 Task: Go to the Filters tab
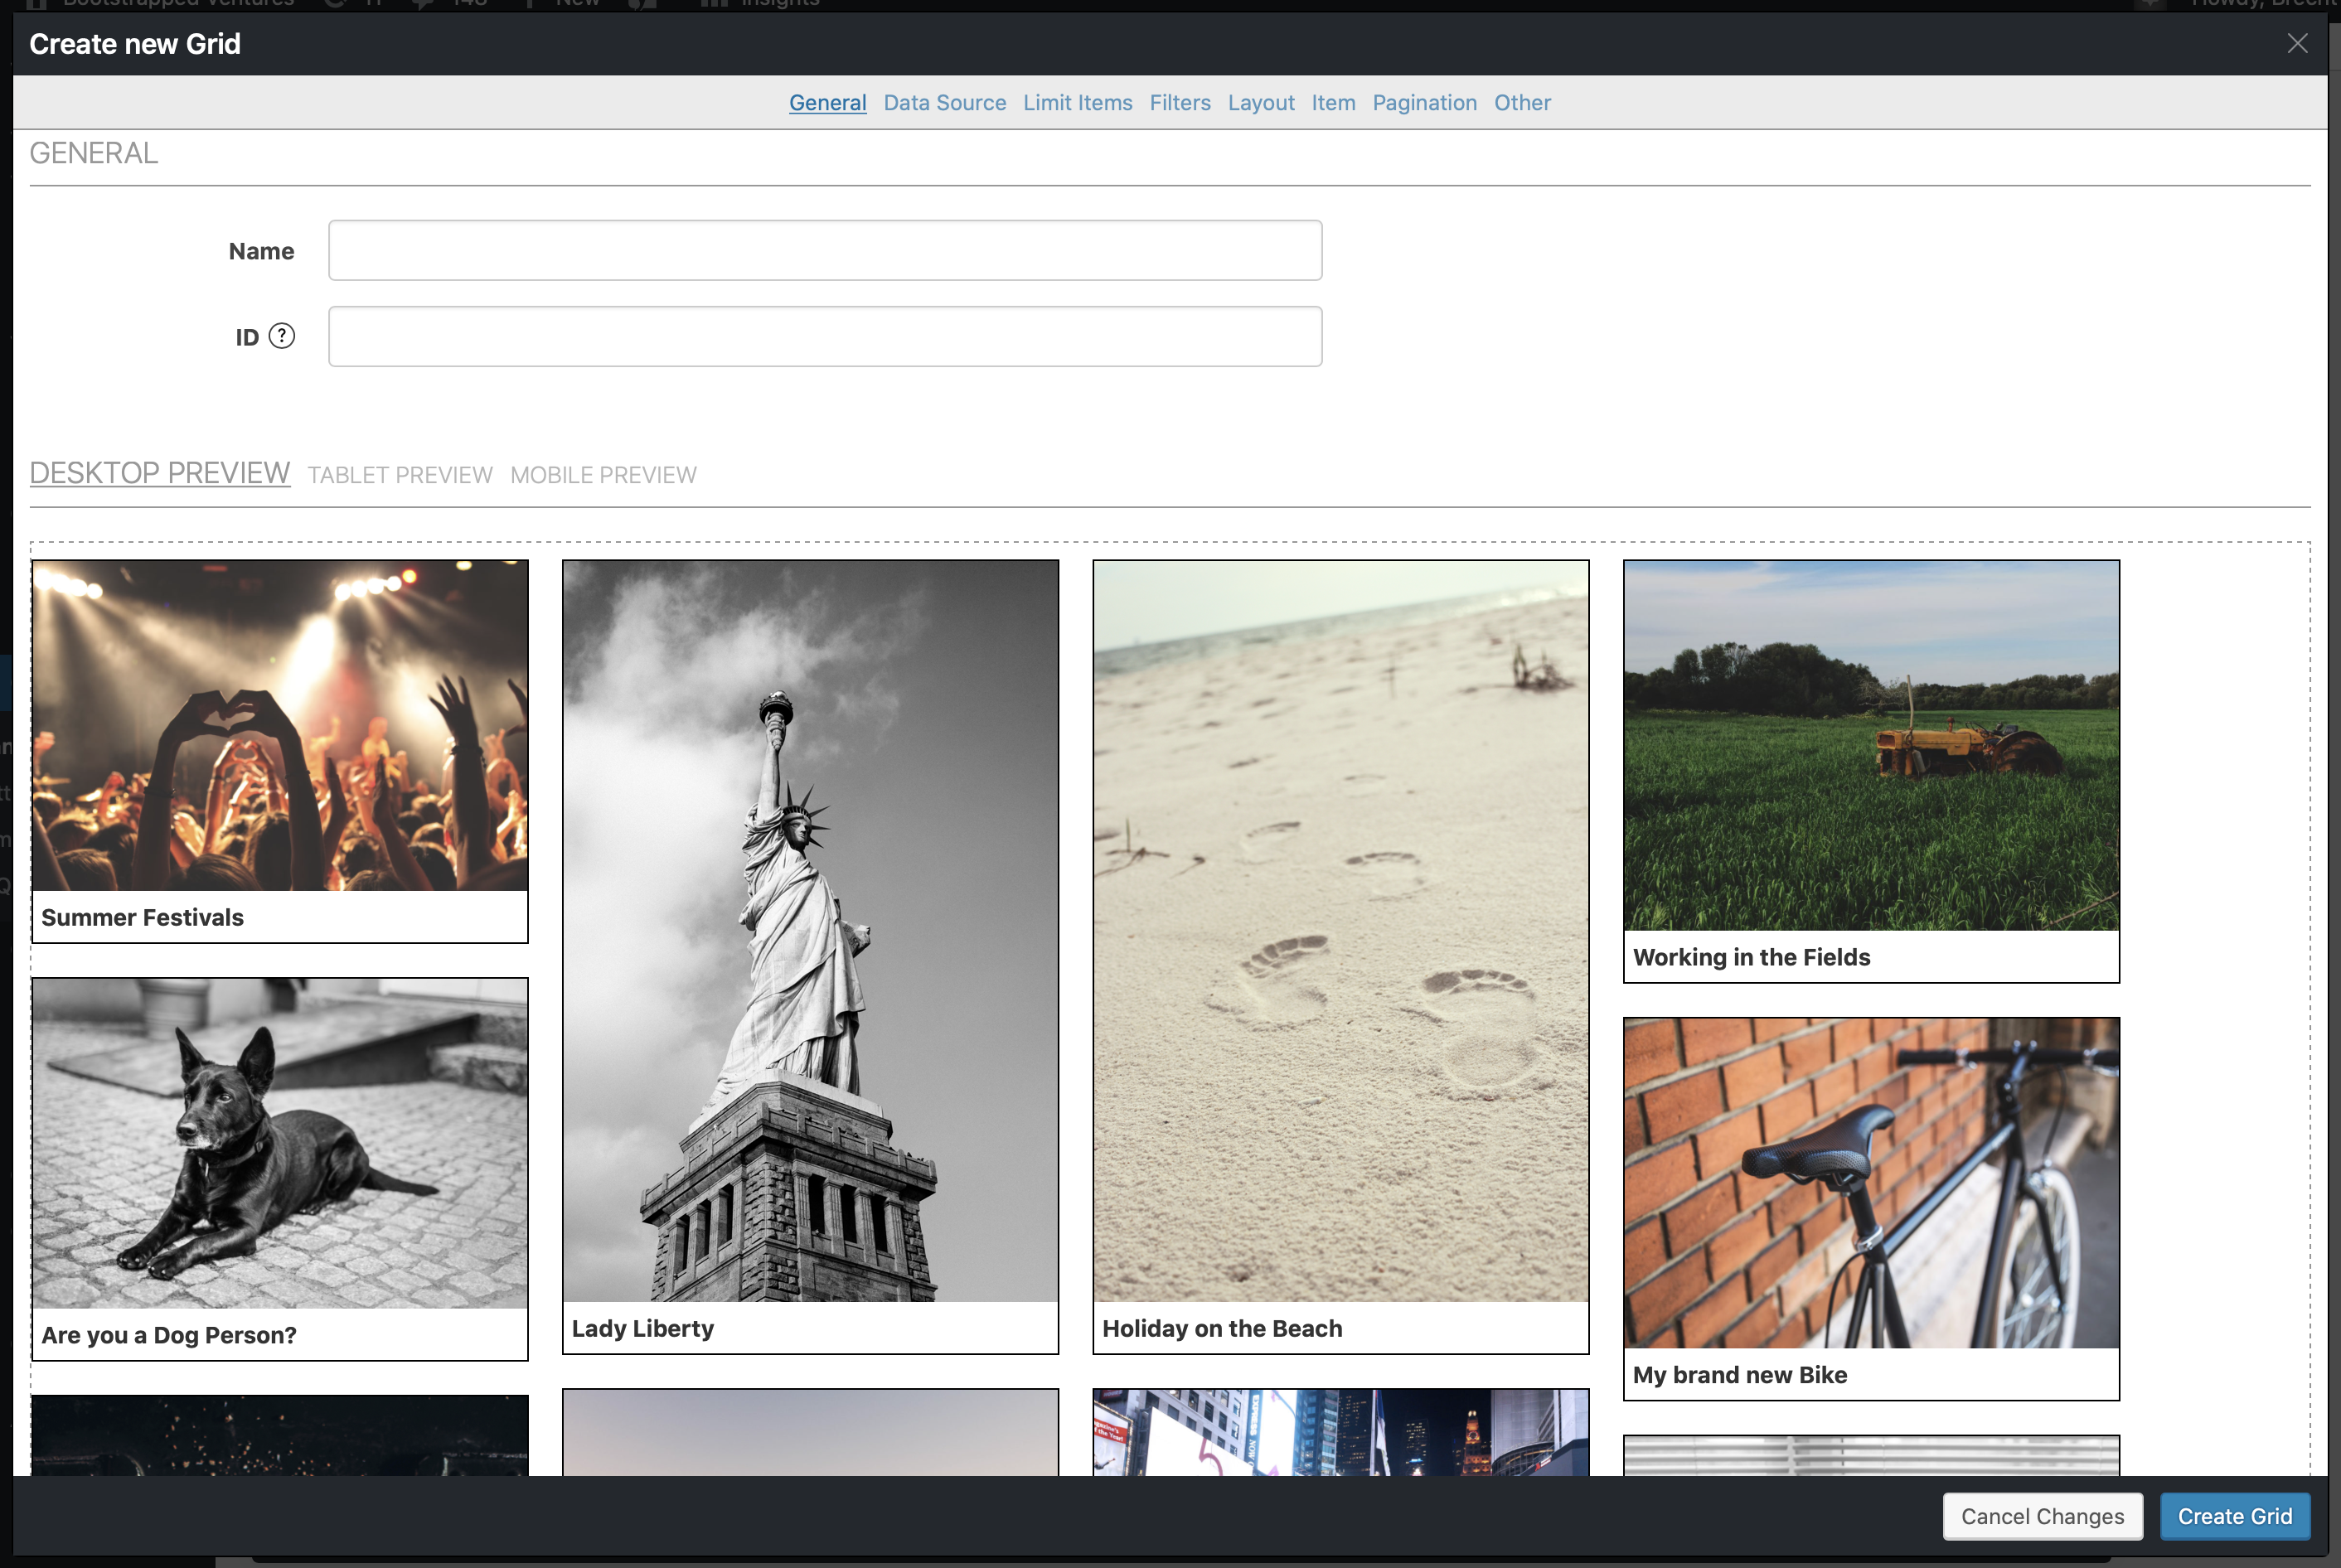click(x=1179, y=102)
